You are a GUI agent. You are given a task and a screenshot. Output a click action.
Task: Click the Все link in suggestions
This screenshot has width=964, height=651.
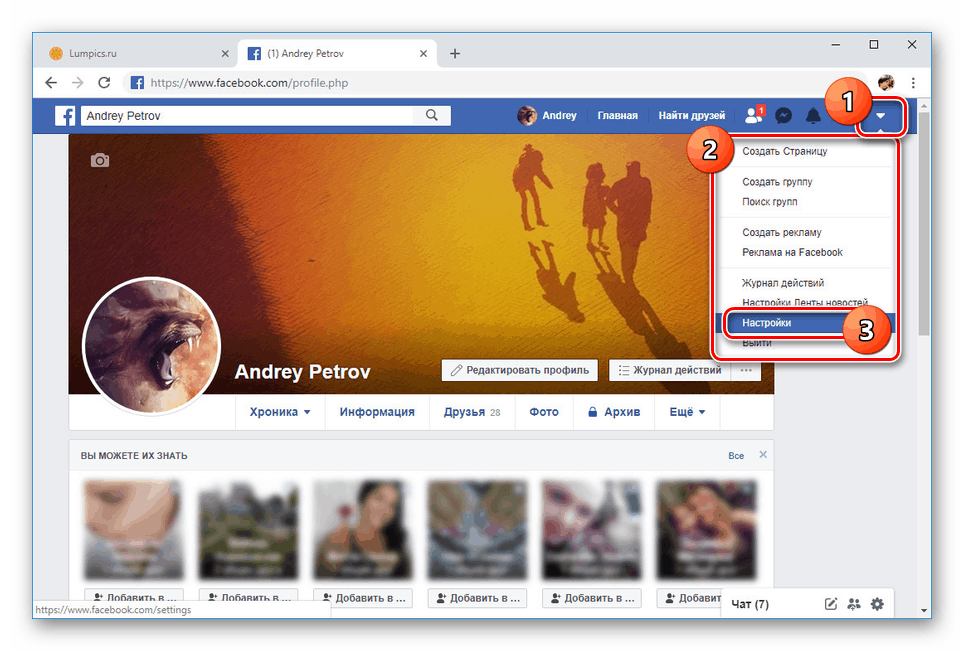tap(736, 456)
